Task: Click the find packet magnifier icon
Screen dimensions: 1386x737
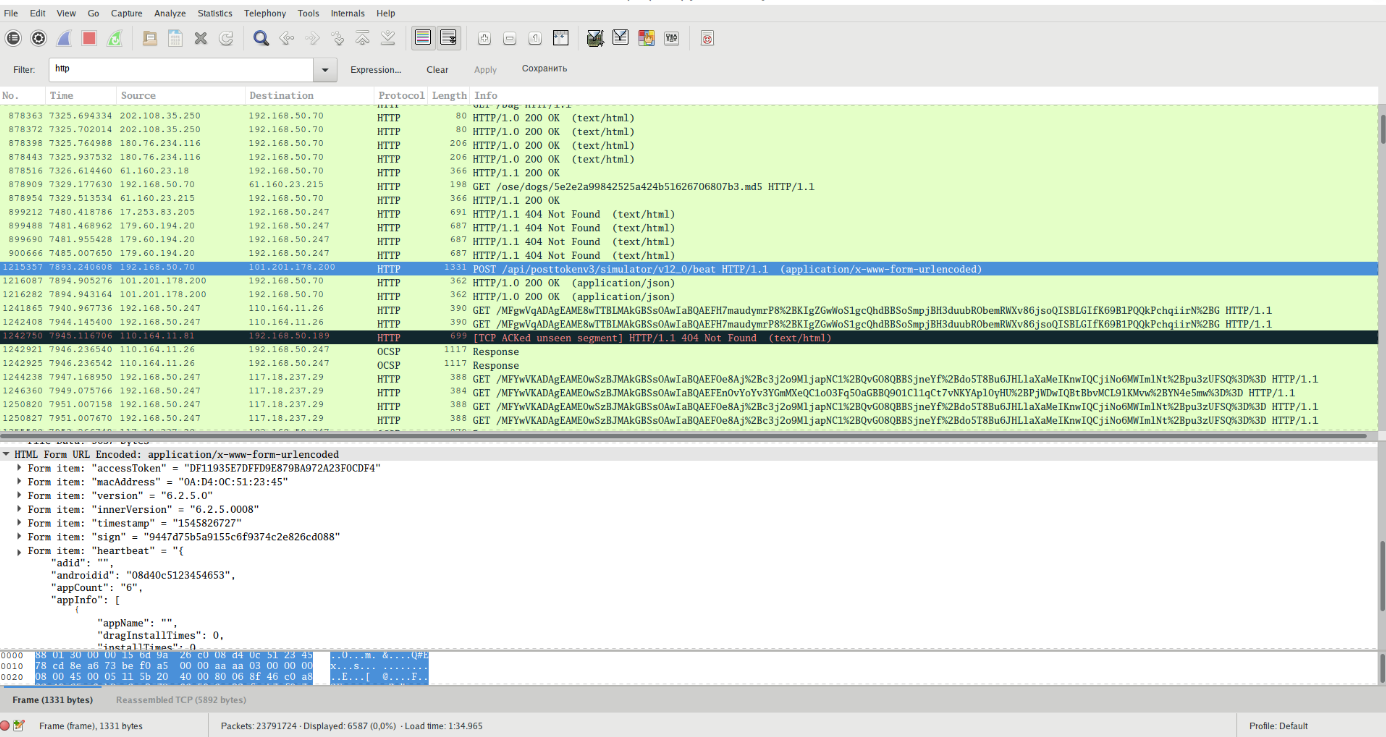Action: coord(260,38)
